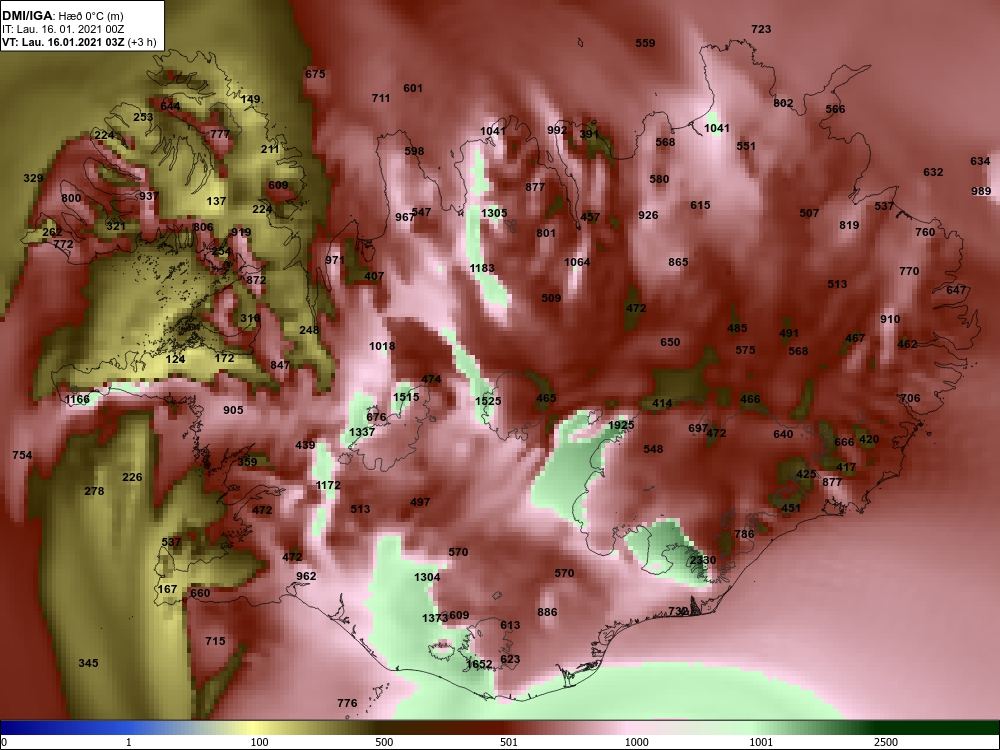Click the map value '886'
This screenshot has height=750, width=1000.
(x=547, y=612)
